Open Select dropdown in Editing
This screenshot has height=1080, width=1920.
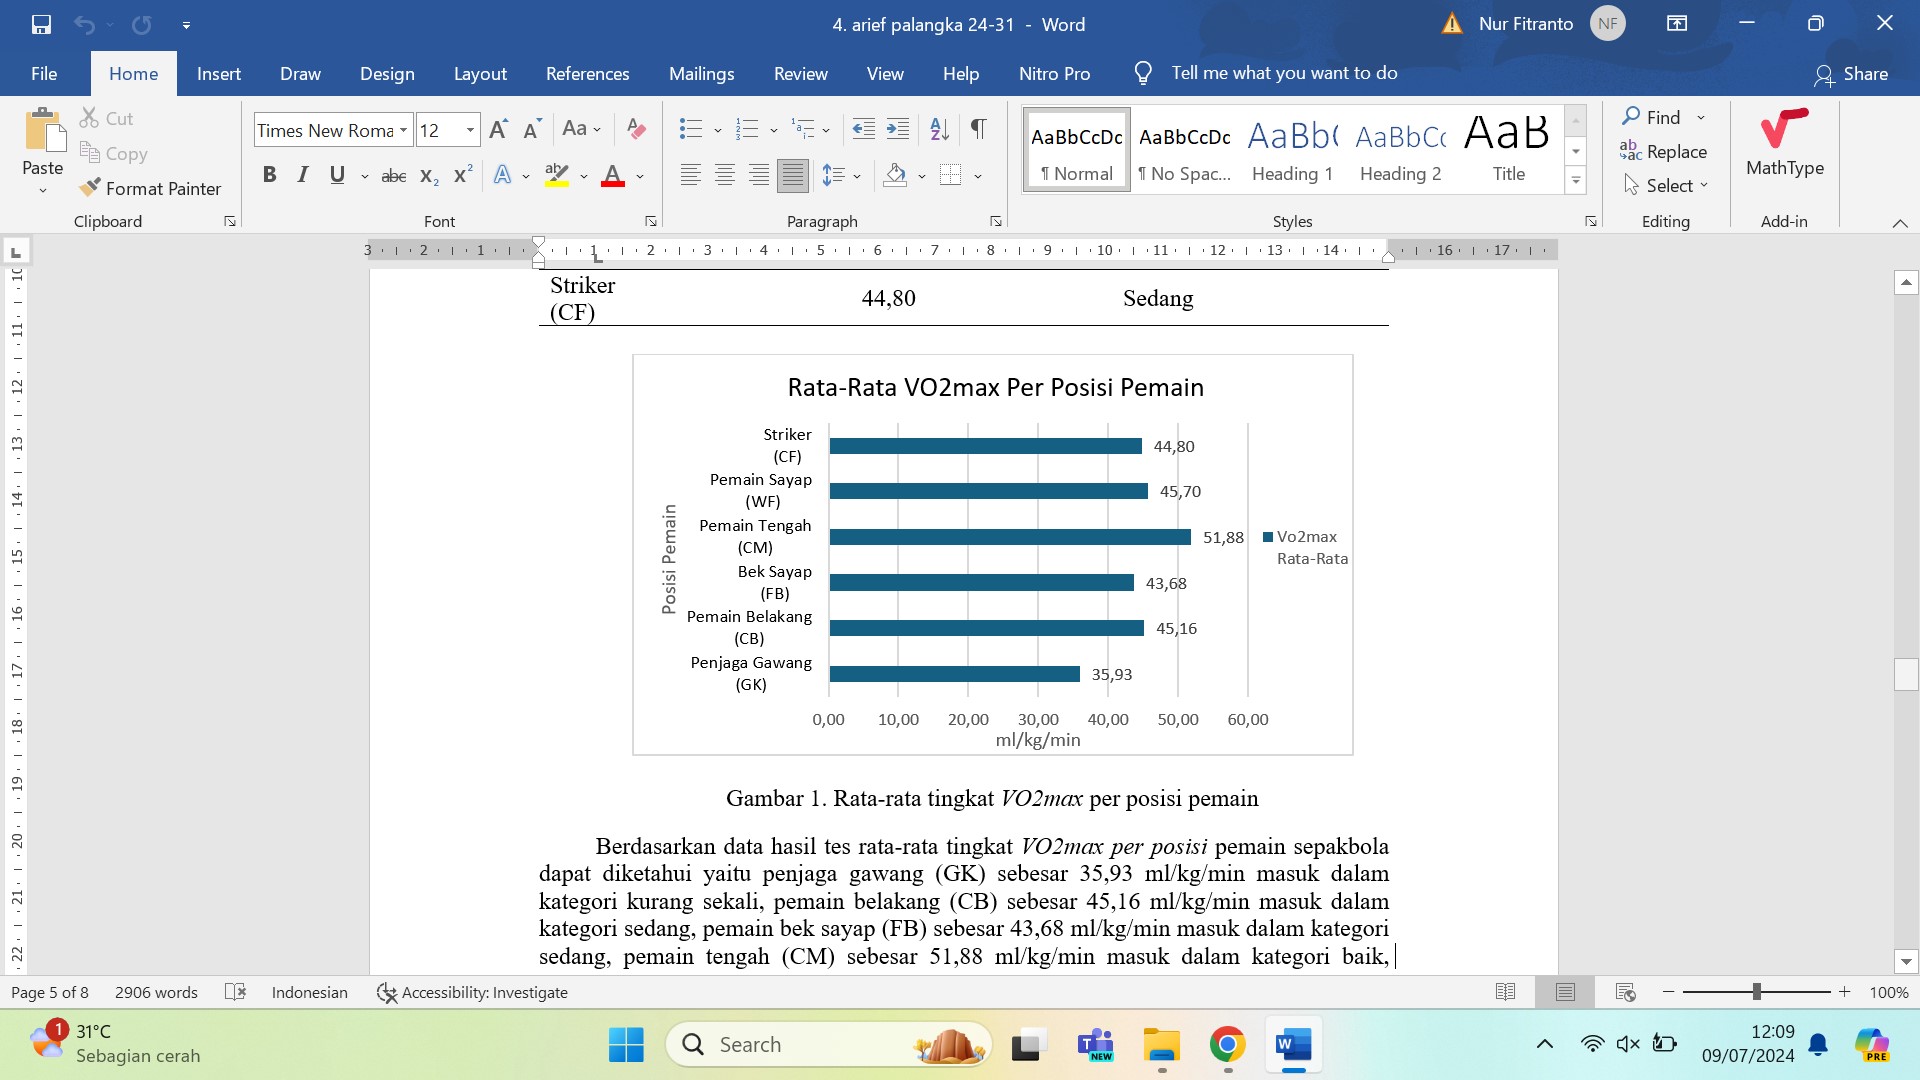(x=1667, y=186)
